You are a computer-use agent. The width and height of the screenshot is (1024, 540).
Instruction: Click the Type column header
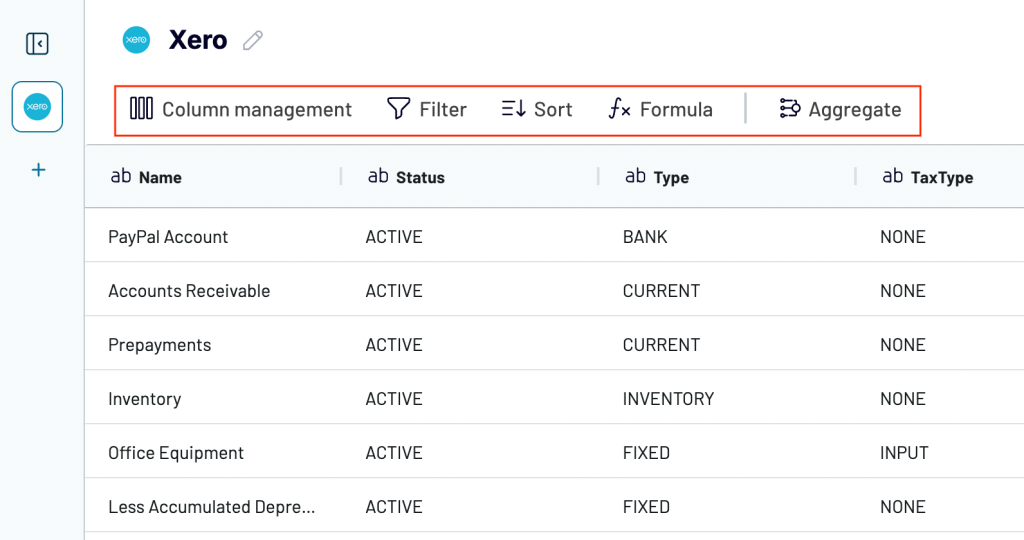click(670, 177)
